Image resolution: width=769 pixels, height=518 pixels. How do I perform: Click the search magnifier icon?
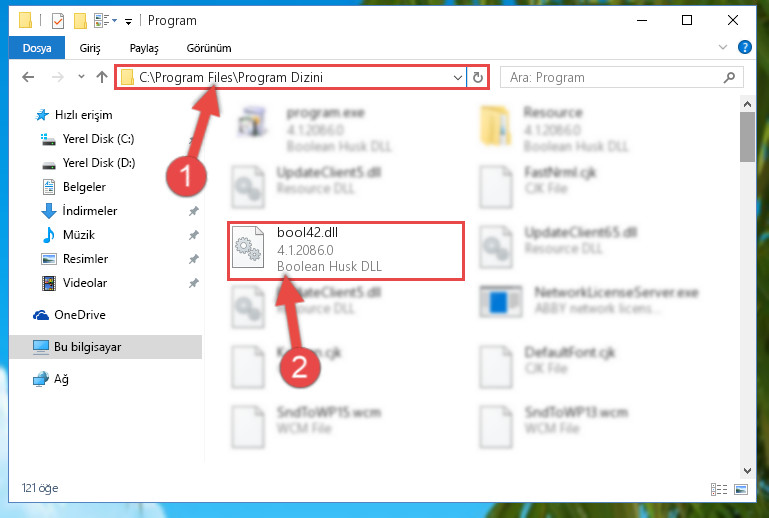729,78
